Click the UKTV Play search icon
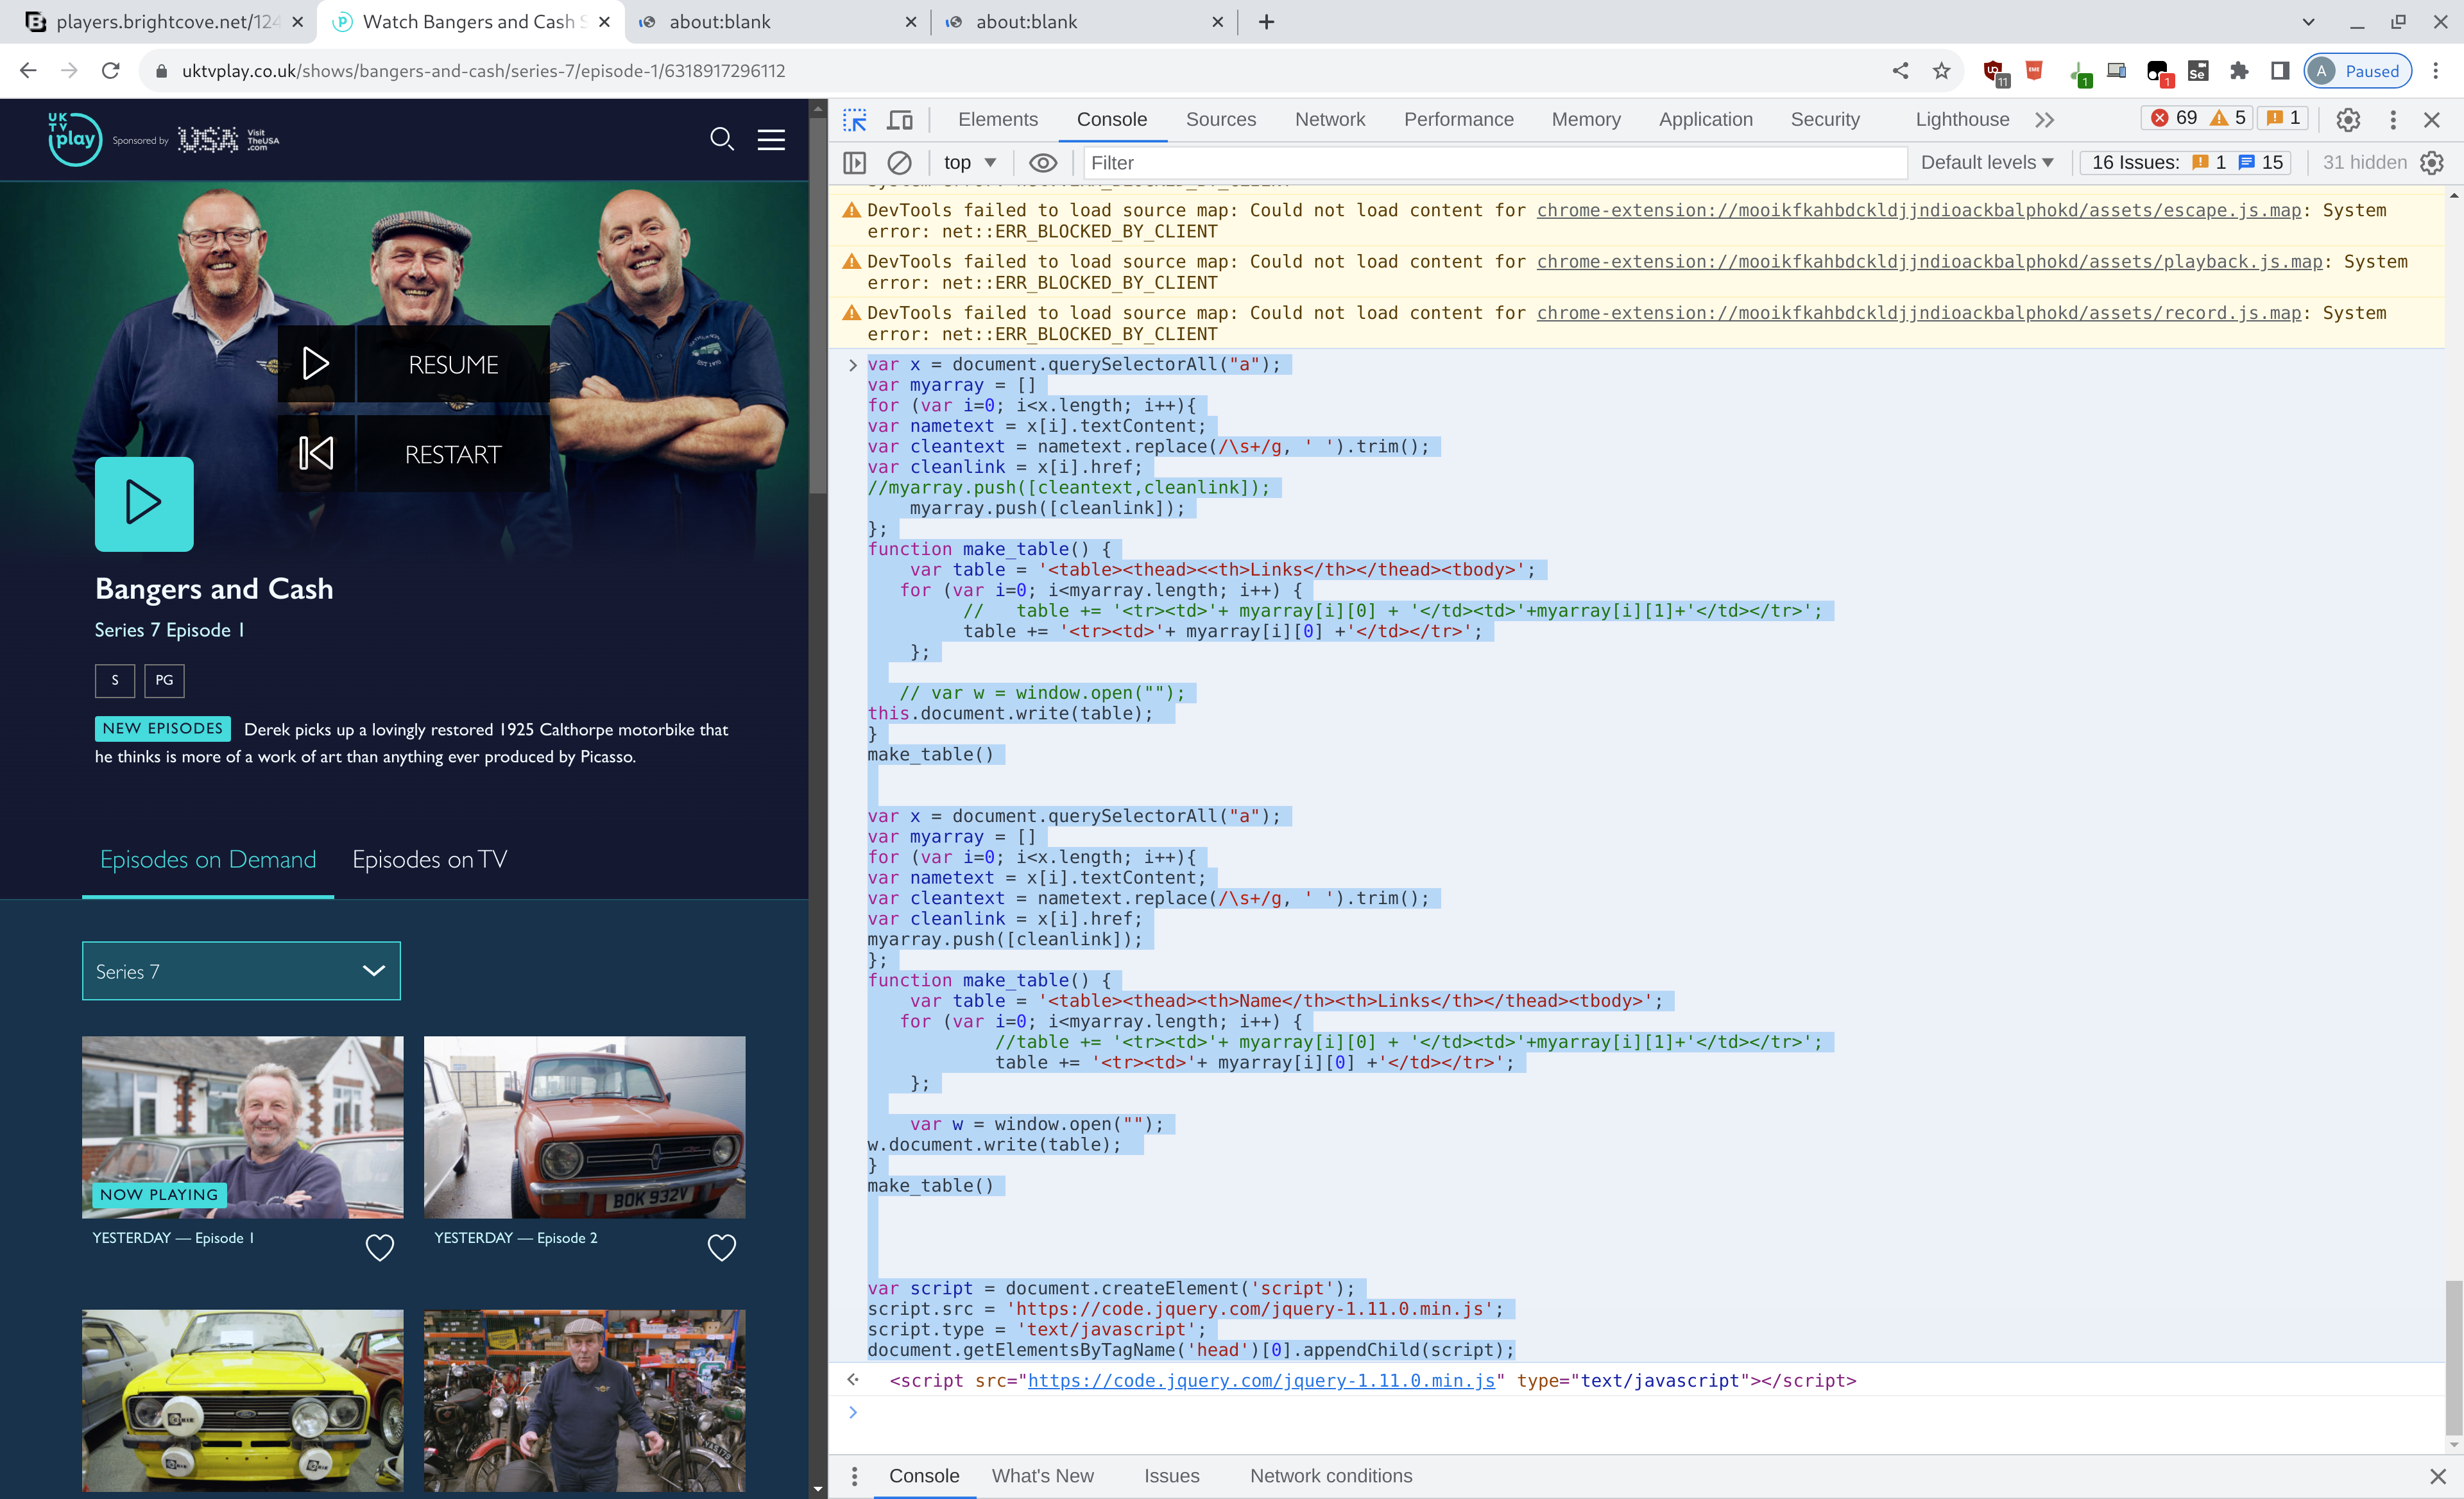The image size is (2464, 1499). click(721, 139)
